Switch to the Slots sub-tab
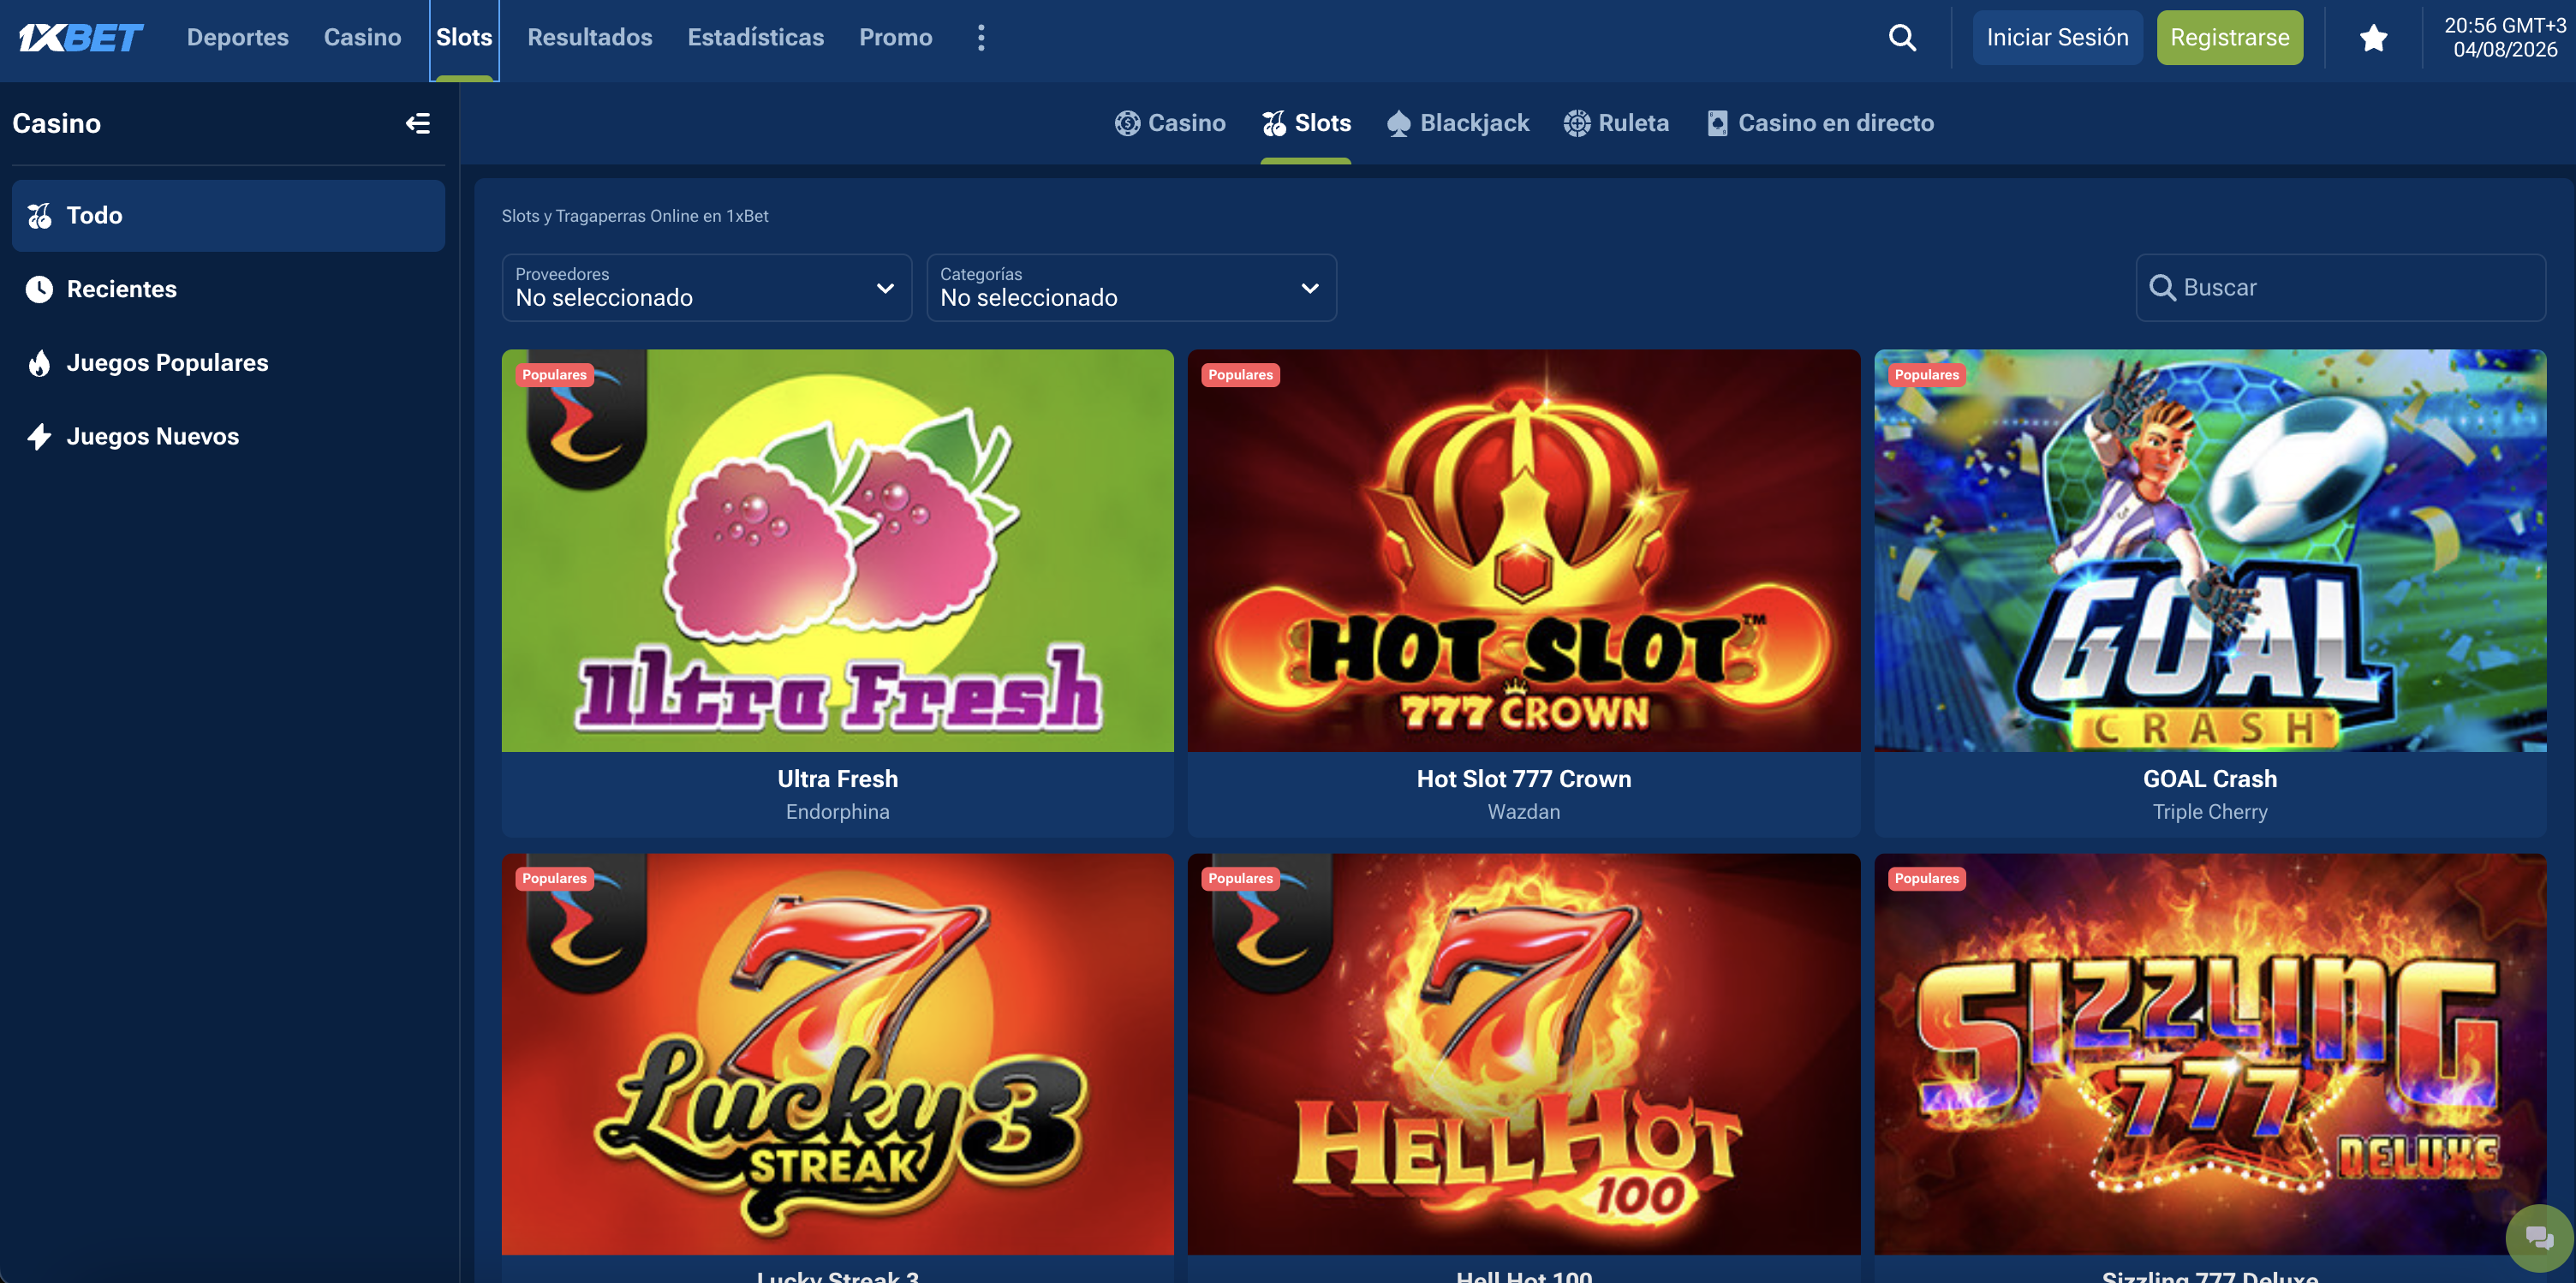The width and height of the screenshot is (2576, 1283). coord(1306,123)
